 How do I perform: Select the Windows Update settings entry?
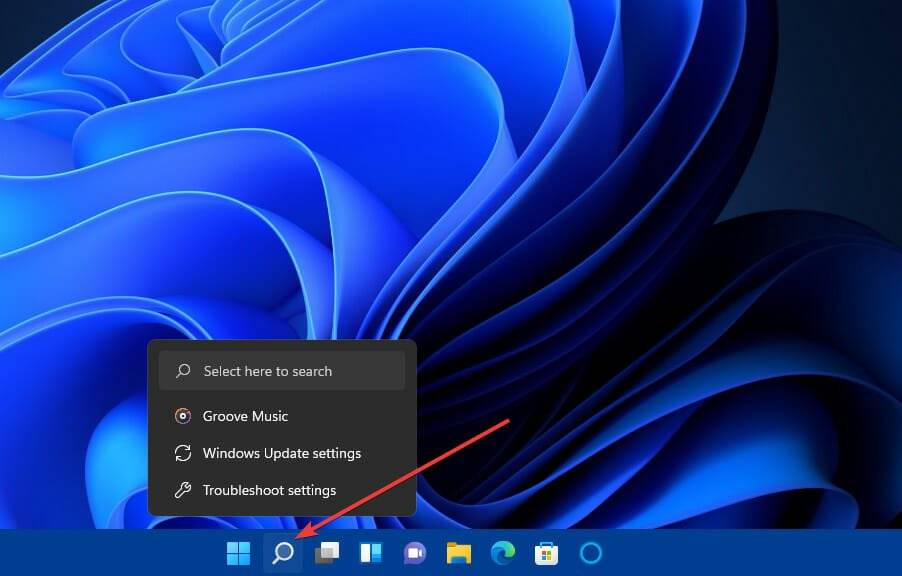[281, 453]
